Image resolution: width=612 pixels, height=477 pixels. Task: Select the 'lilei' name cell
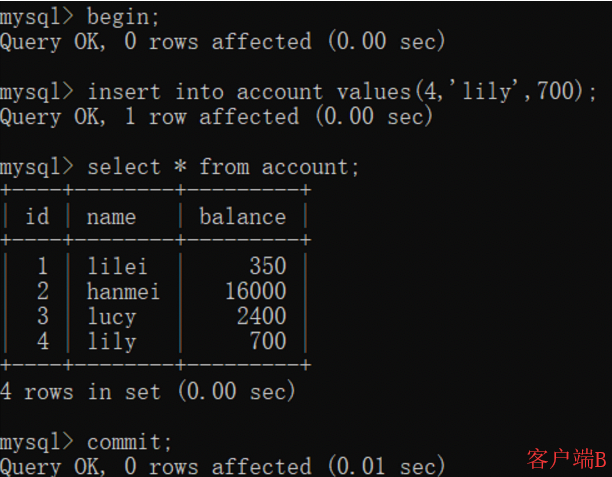pyautogui.click(x=117, y=266)
